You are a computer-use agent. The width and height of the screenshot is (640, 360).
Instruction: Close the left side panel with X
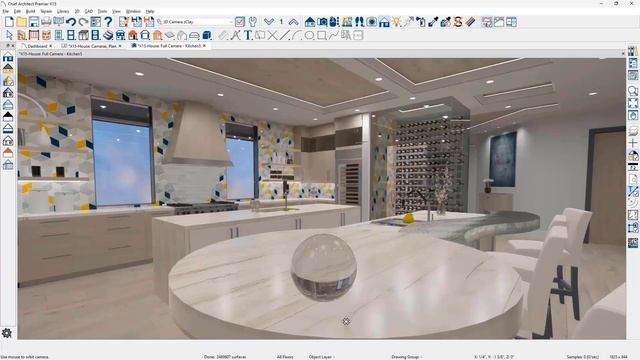[x=13, y=46]
